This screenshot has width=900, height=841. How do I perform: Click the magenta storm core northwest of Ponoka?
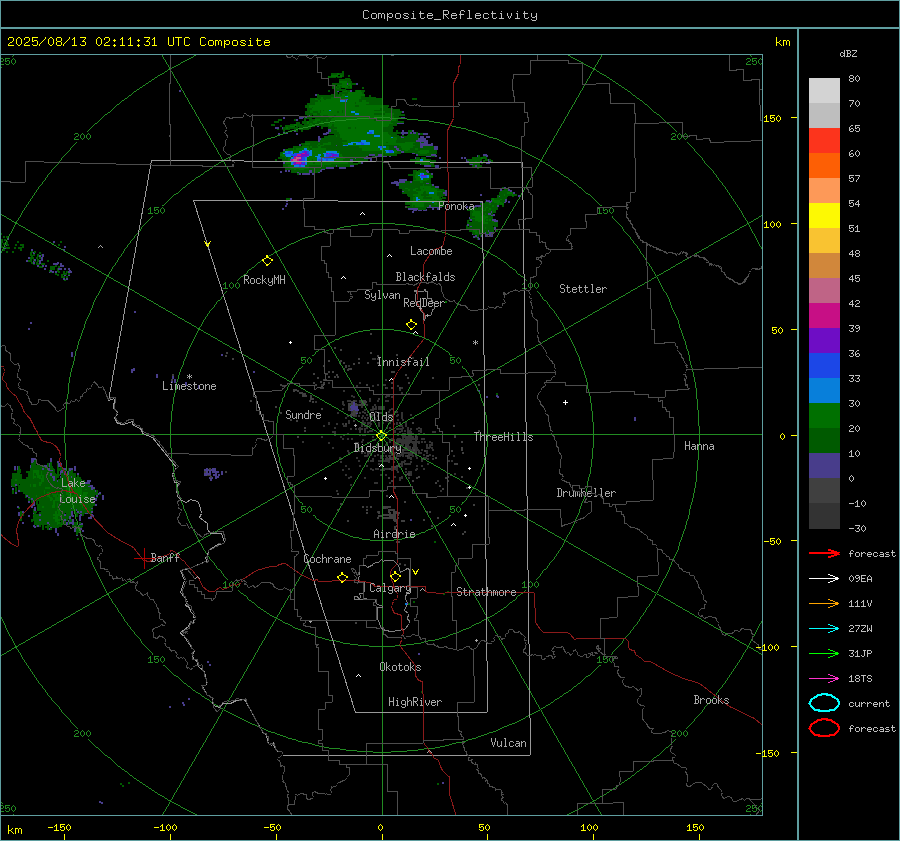pyautogui.click(x=299, y=159)
